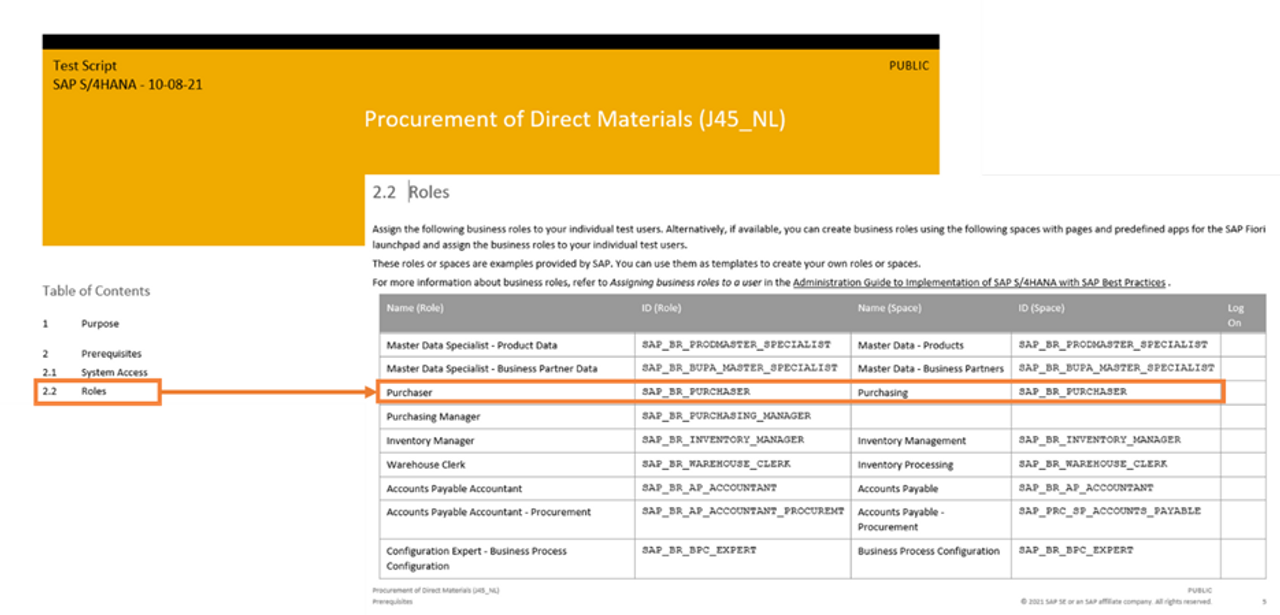Click the Name (Space) cell reading only "Accounts Payable"
This screenshot has height=615, width=1280.
[x=898, y=489]
